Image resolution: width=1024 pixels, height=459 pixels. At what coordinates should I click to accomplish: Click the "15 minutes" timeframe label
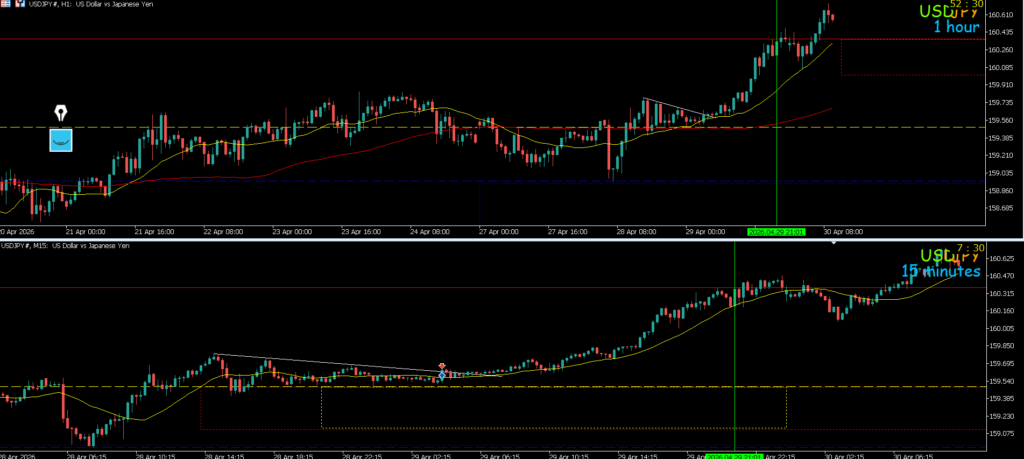(x=940, y=271)
